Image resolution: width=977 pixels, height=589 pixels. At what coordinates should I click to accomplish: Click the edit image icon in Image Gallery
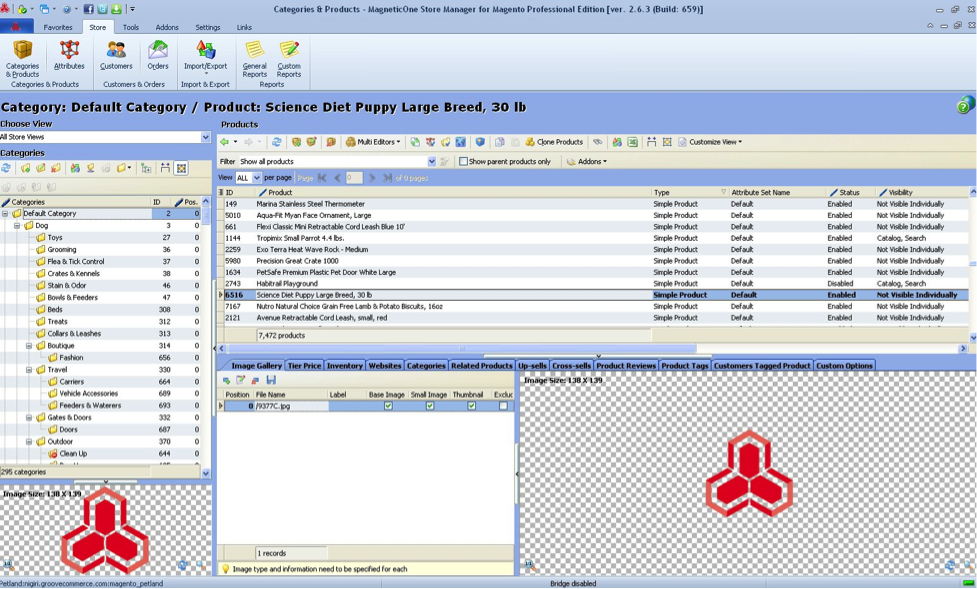click(241, 380)
